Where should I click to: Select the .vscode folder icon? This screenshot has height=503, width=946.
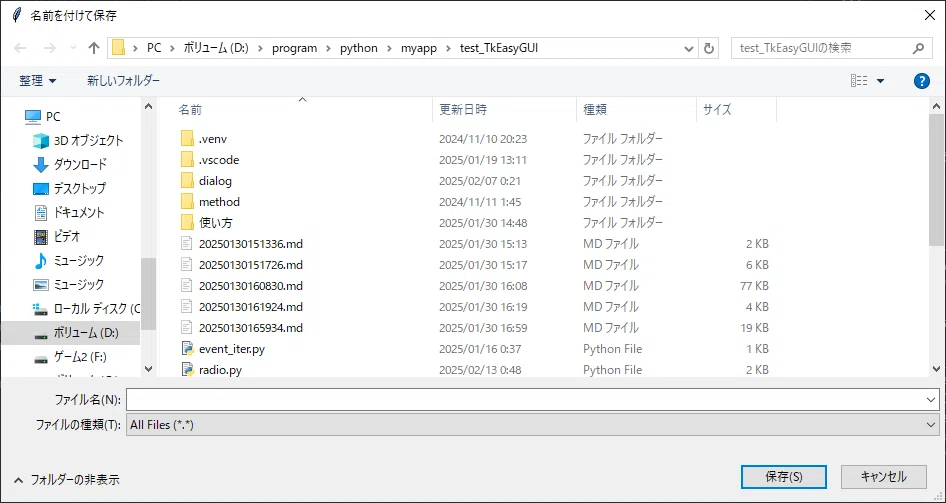click(188, 160)
